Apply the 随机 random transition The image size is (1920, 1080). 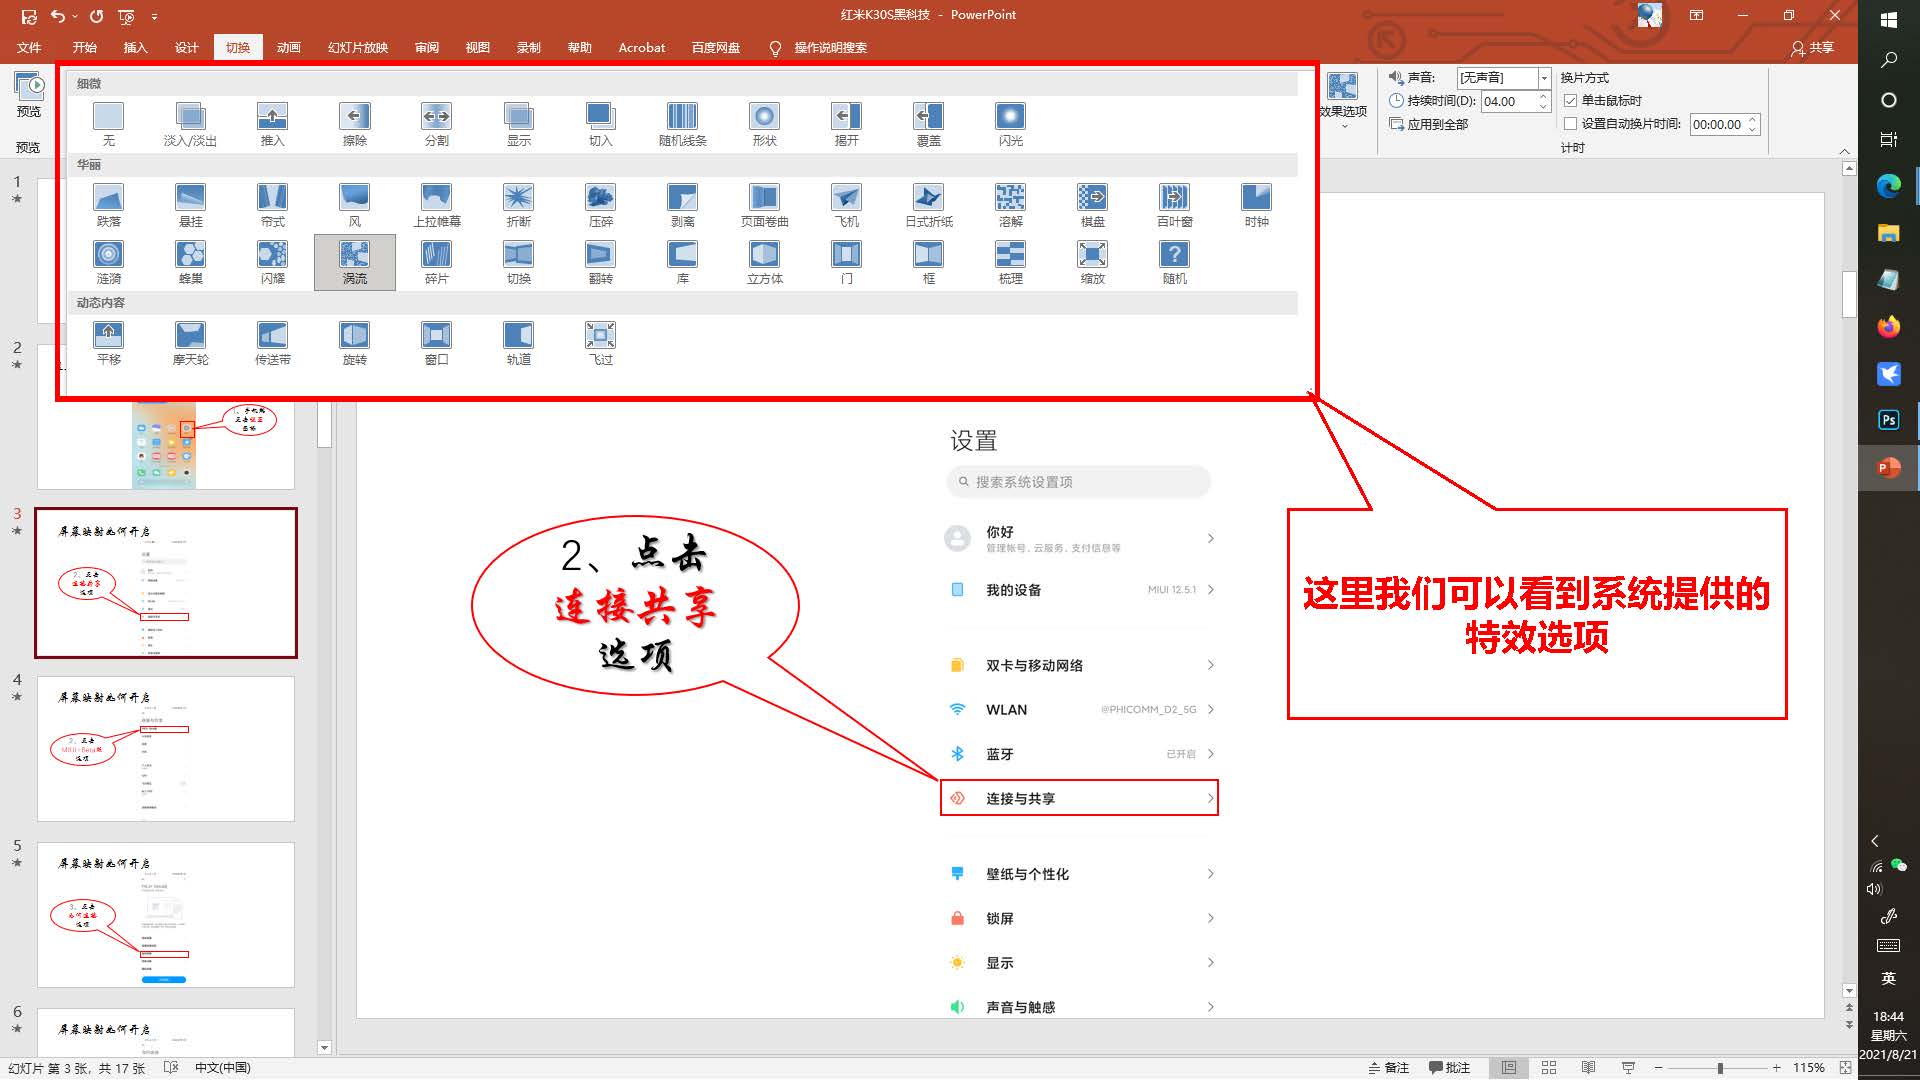coord(1174,262)
